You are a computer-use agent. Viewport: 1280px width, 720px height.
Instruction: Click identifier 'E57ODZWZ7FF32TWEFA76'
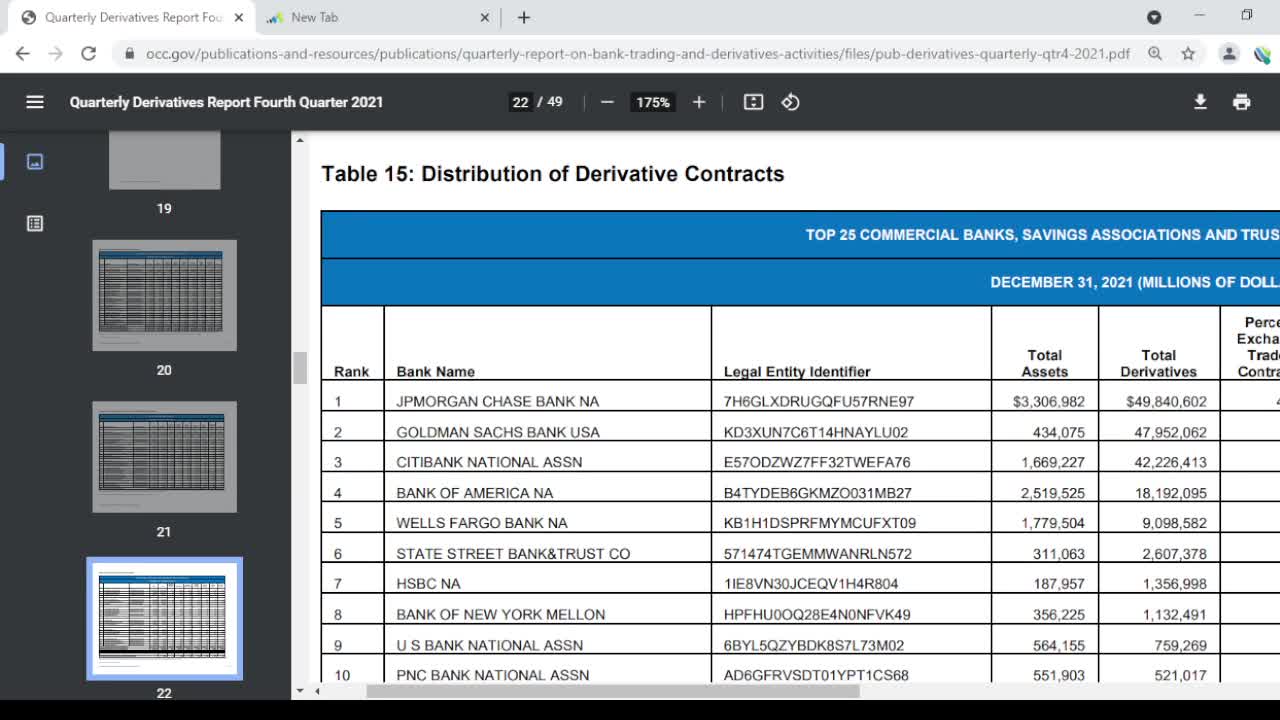pyautogui.click(x=817, y=462)
